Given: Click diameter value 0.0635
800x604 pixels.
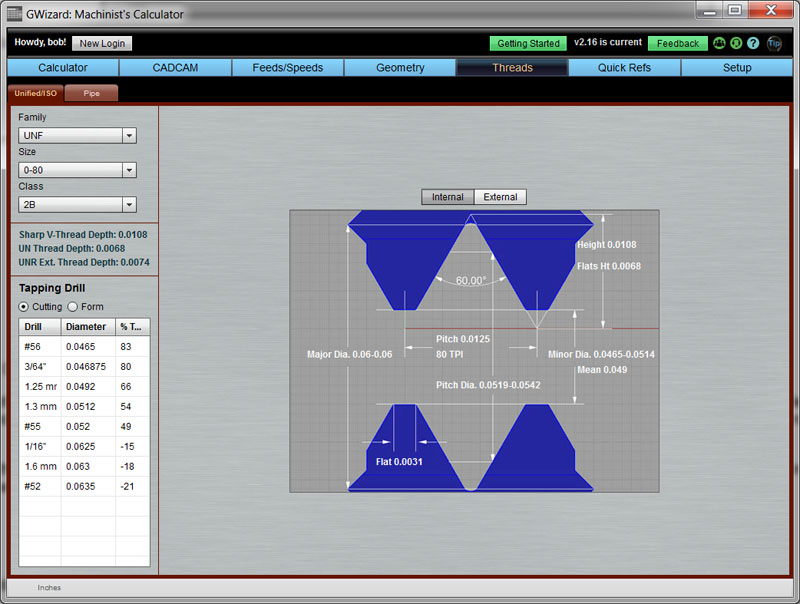Looking at the screenshot, I should coord(81,486).
